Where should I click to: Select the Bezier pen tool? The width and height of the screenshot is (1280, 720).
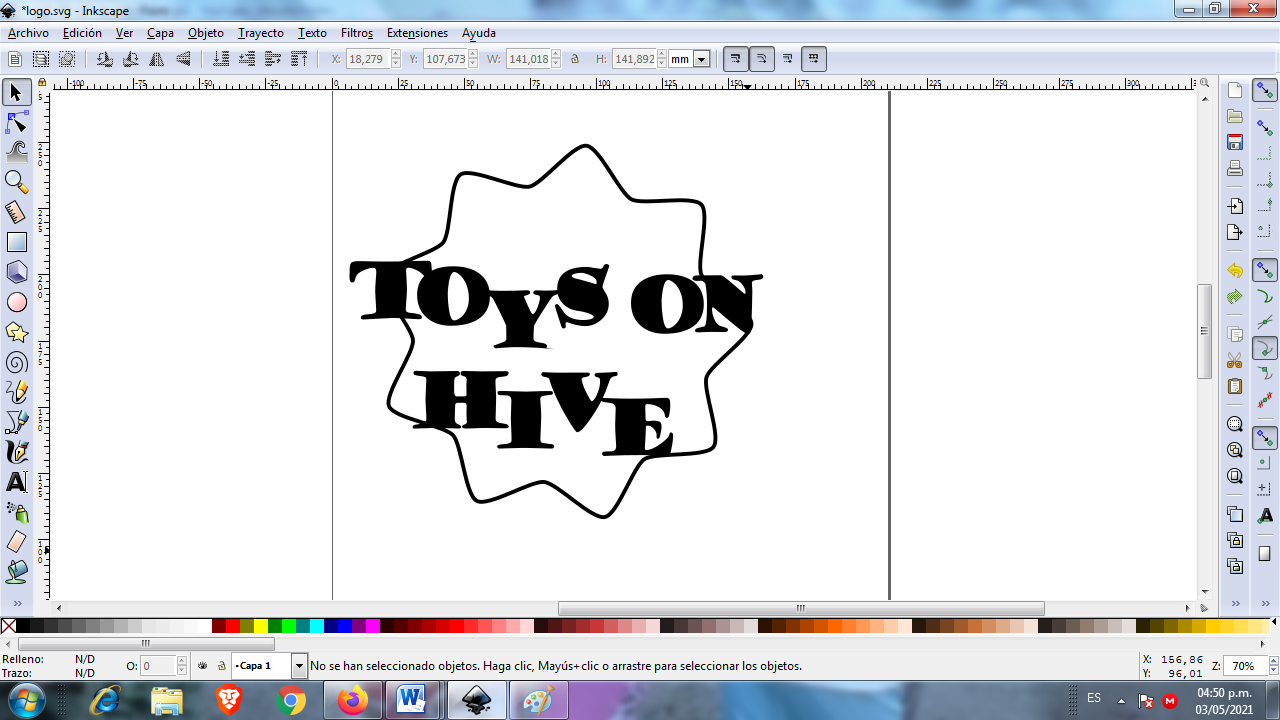[16, 422]
